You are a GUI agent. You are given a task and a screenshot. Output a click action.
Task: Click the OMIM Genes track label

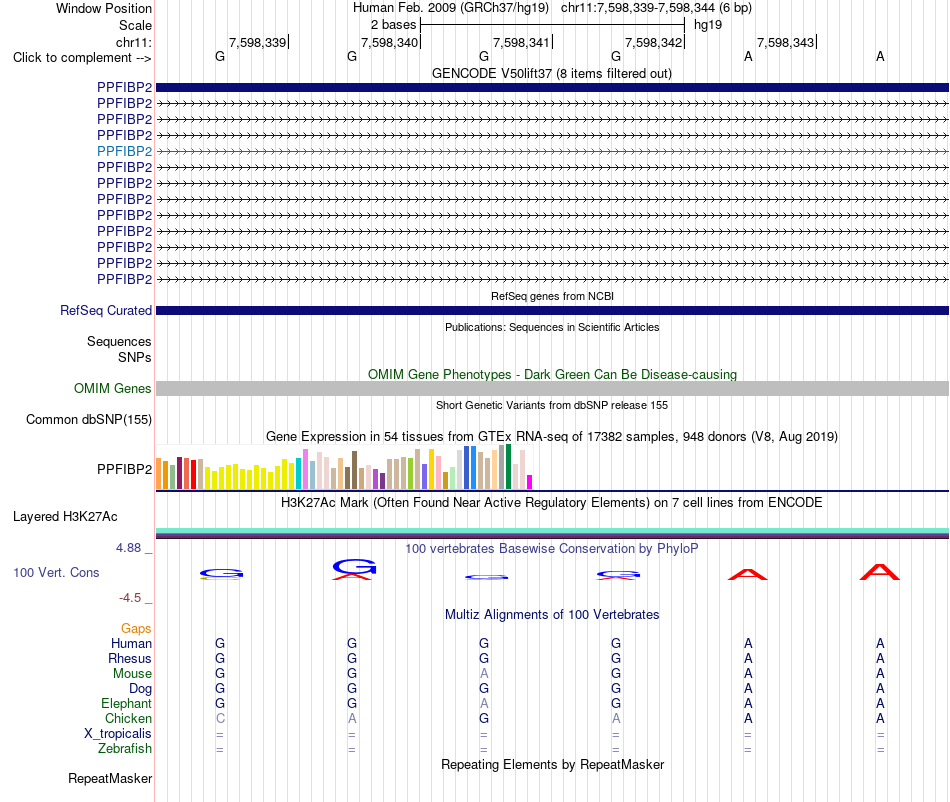click(x=112, y=388)
